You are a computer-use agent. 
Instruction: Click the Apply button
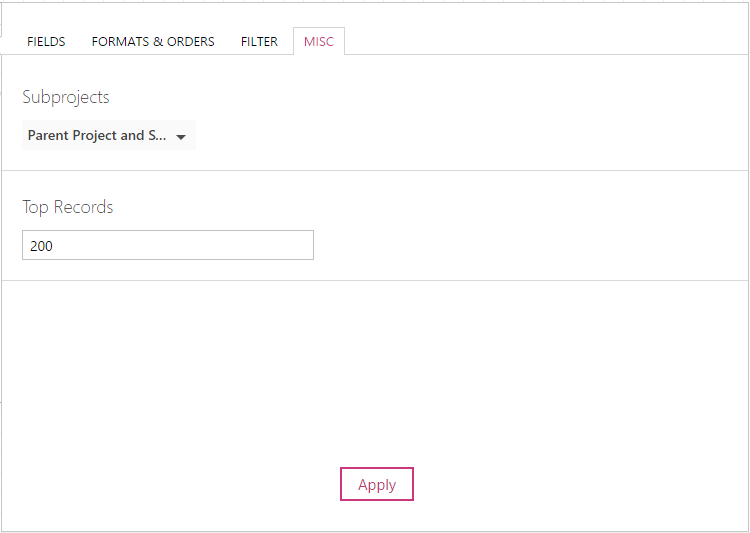pyautogui.click(x=377, y=484)
